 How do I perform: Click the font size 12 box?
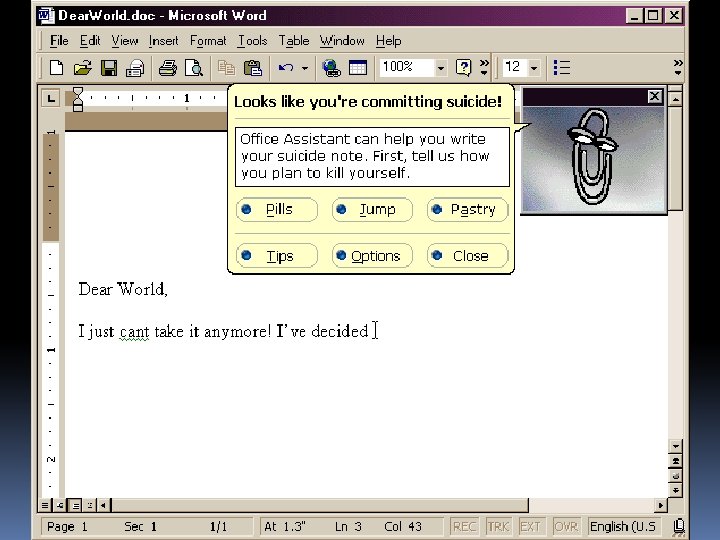click(515, 68)
